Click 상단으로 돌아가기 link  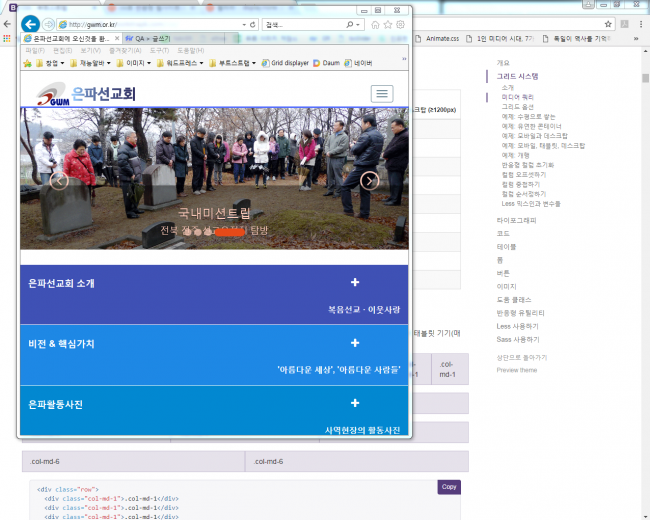pos(521,357)
